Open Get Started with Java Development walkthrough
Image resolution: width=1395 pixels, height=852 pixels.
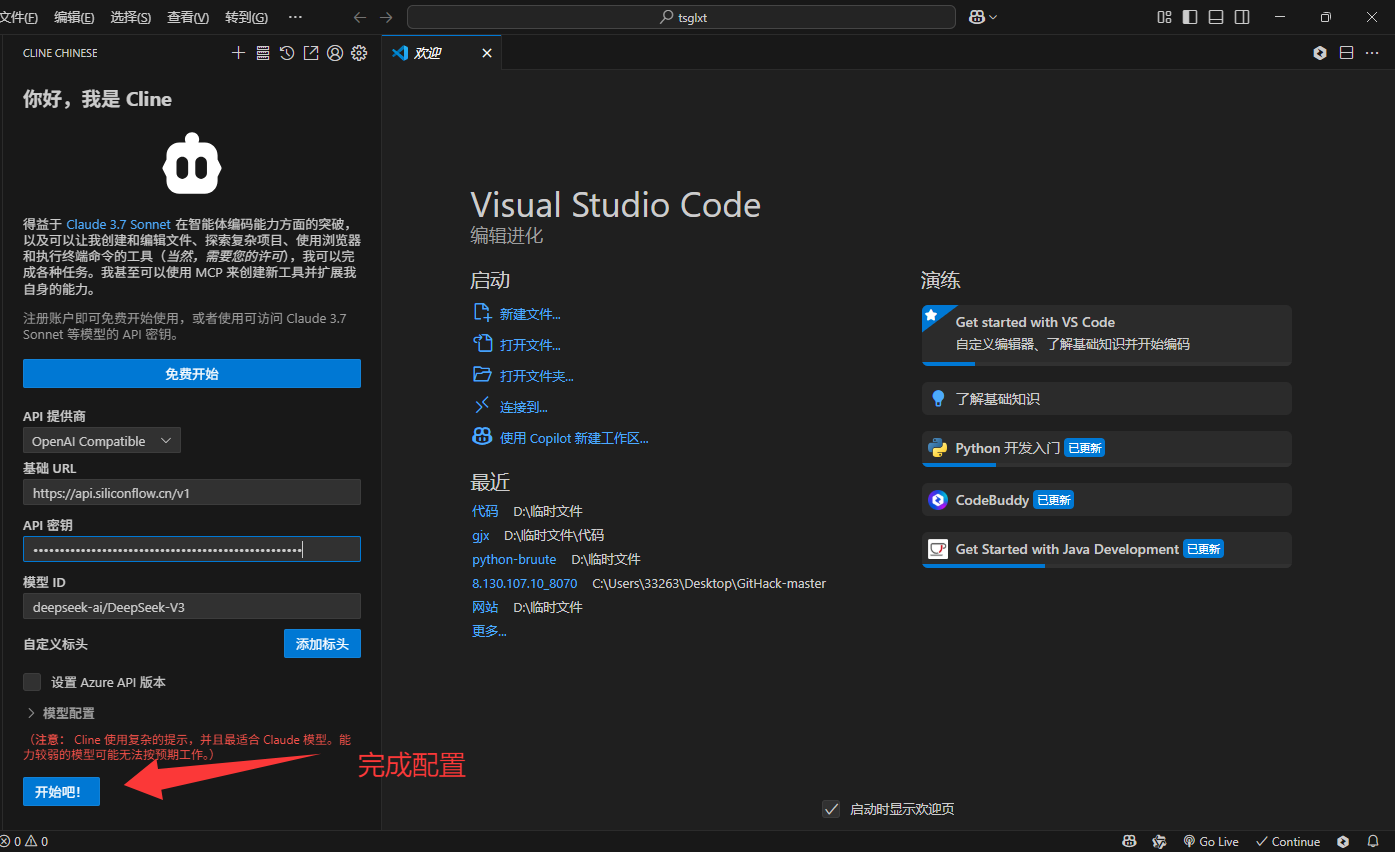tap(1106, 549)
